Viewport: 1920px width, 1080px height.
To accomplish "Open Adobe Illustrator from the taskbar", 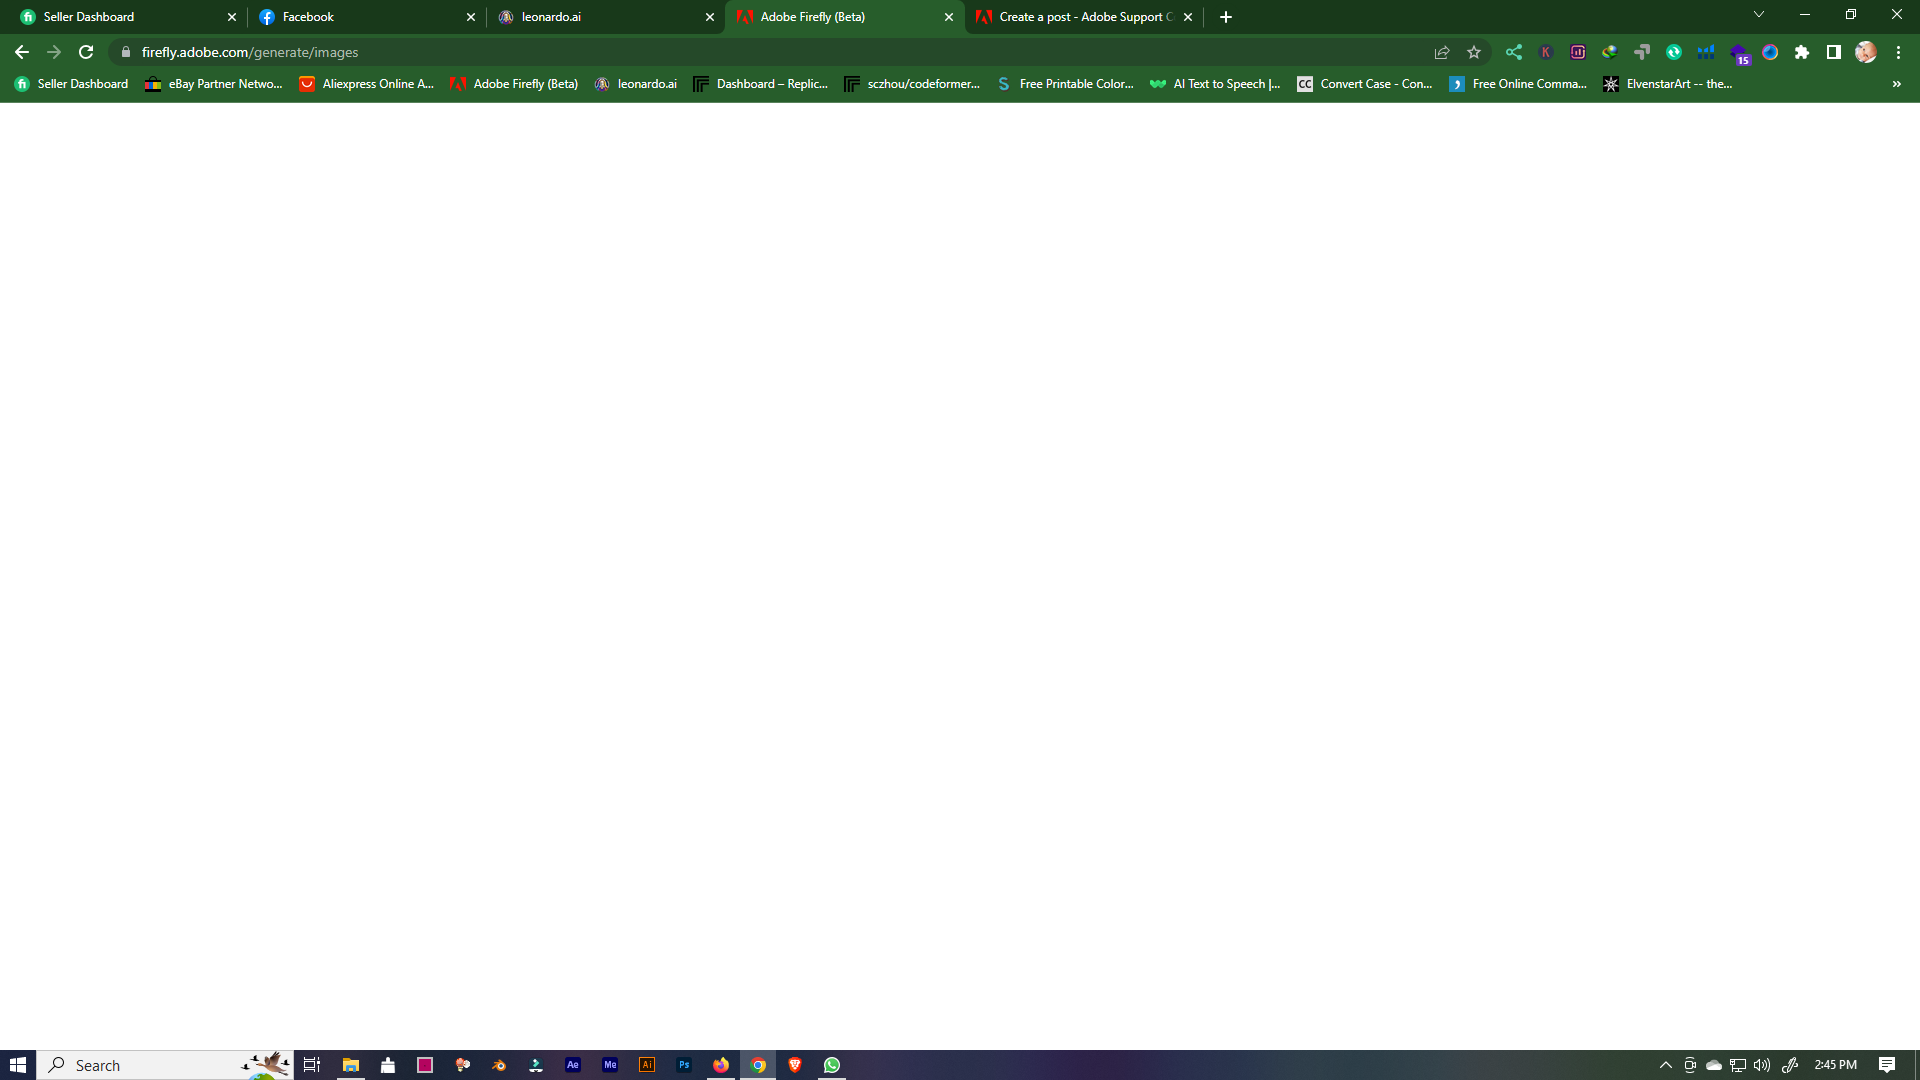I will point(648,1065).
